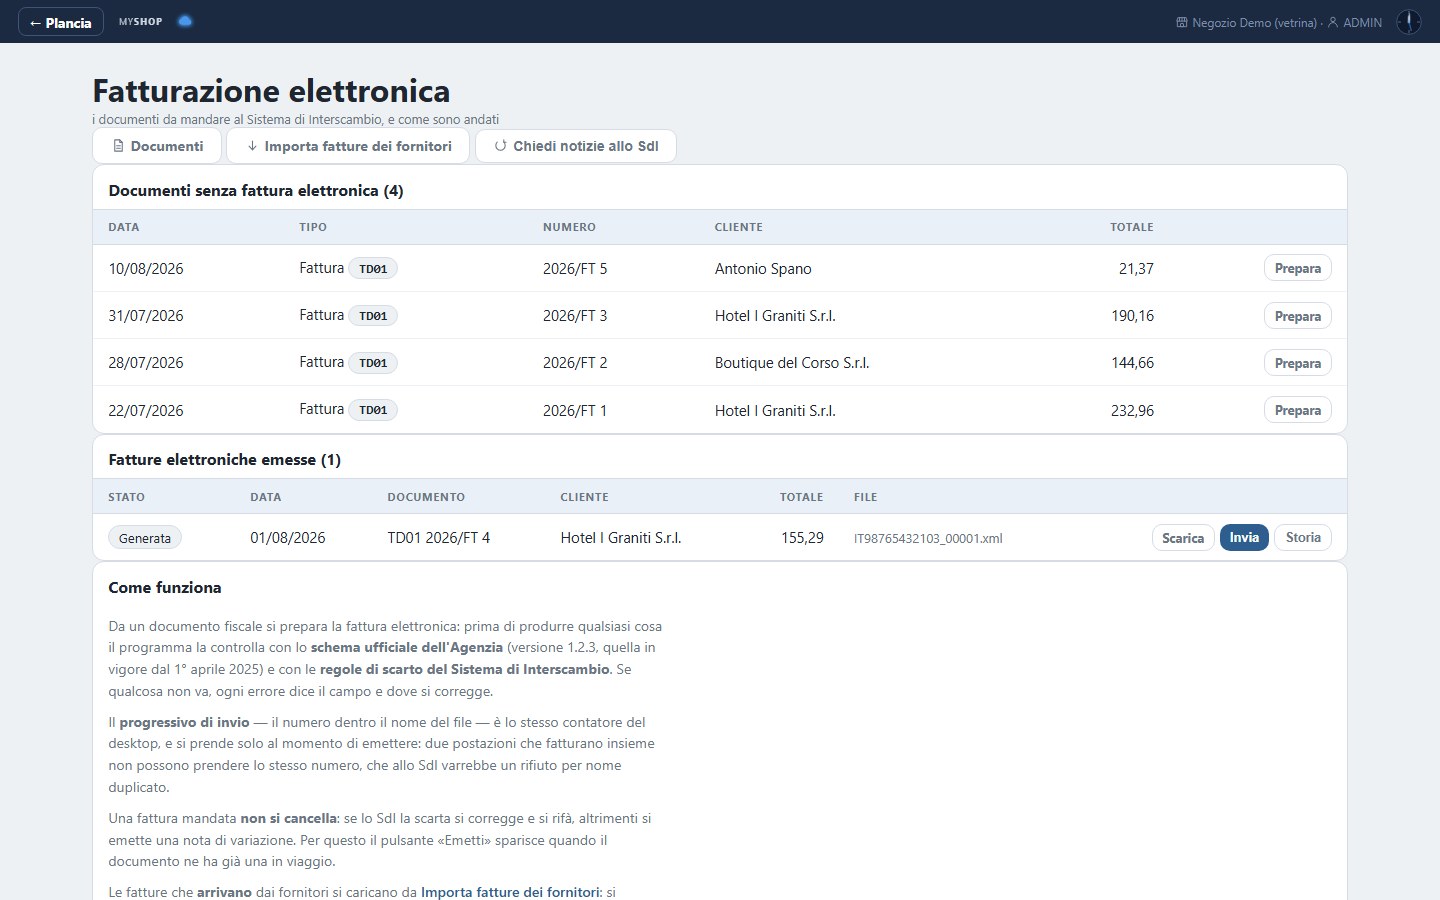The height and width of the screenshot is (900, 1440).
Task: Click Chiedi notizie allo SdI button
Action: tap(576, 146)
